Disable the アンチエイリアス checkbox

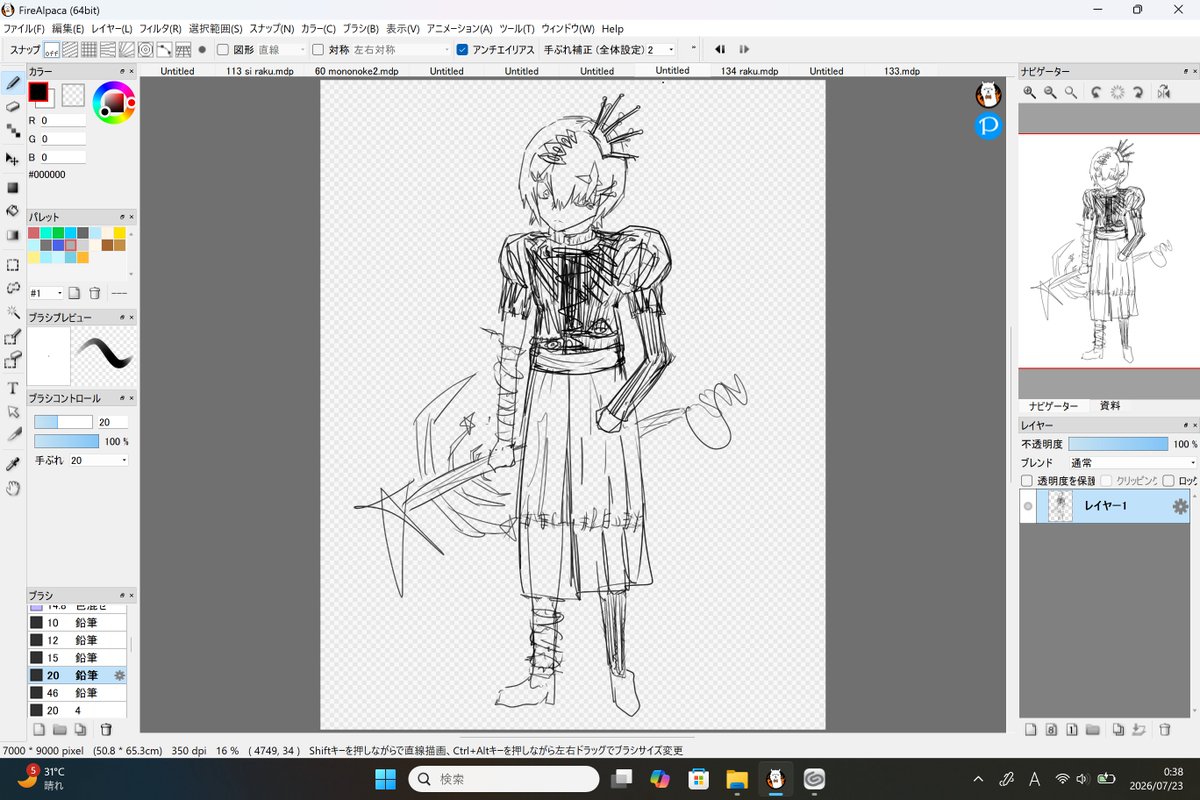tap(462, 49)
